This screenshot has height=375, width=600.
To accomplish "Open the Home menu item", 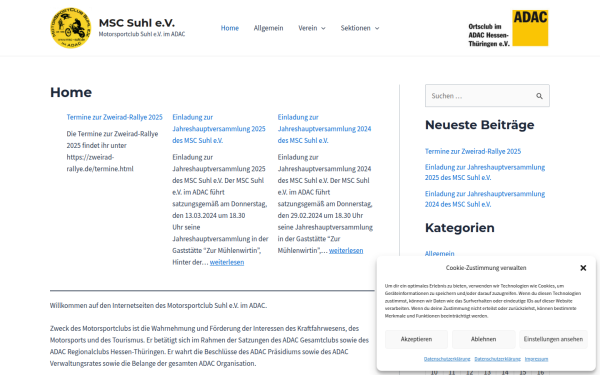I will (230, 28).
